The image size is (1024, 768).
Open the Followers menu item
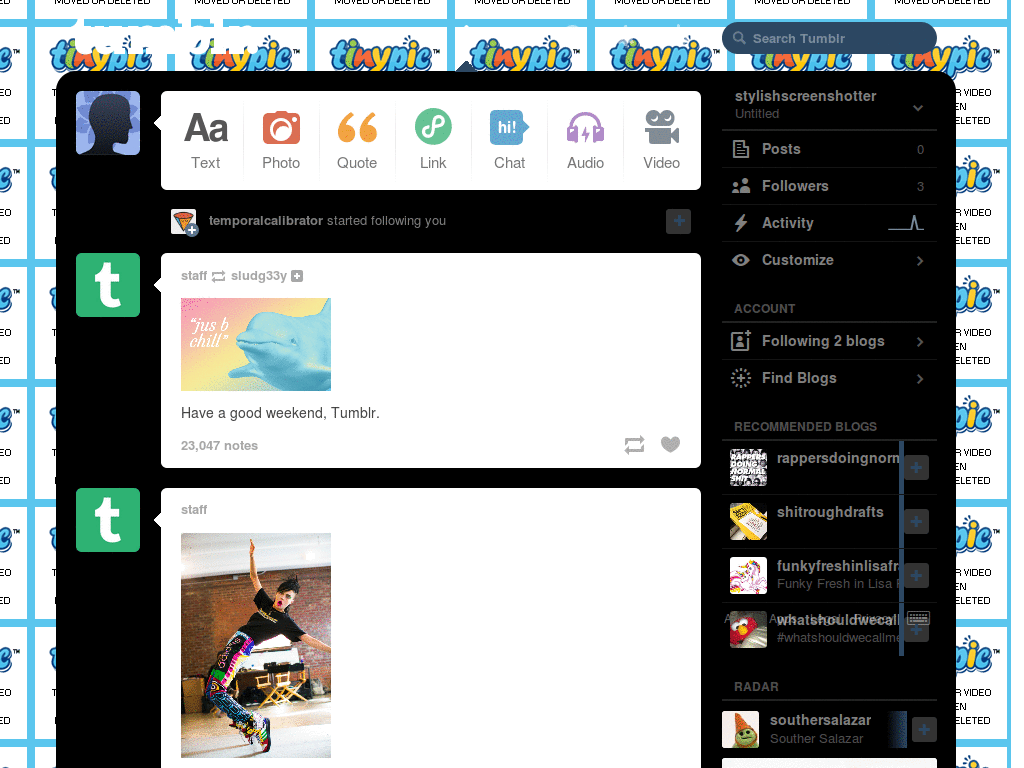[829, 186]
